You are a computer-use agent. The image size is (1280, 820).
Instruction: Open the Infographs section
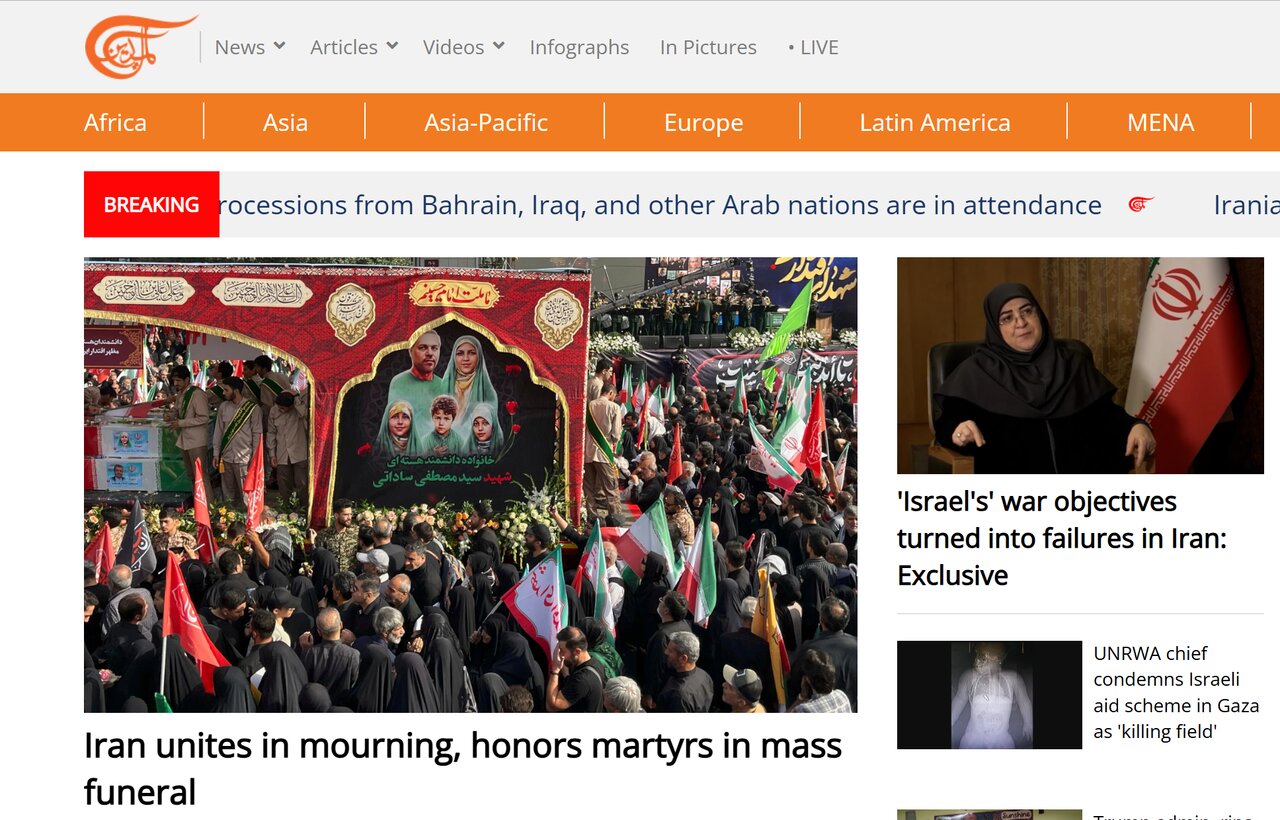tap(579, 47)
